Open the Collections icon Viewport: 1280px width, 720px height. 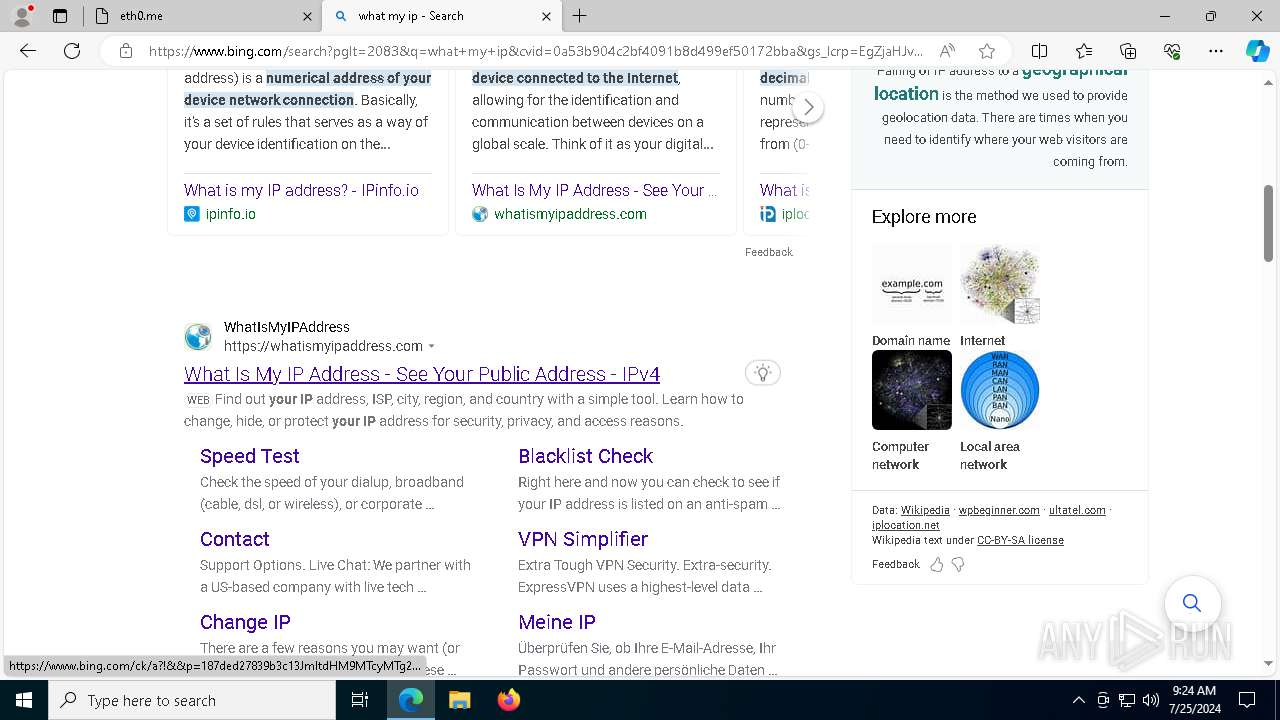click(1128, 51)
